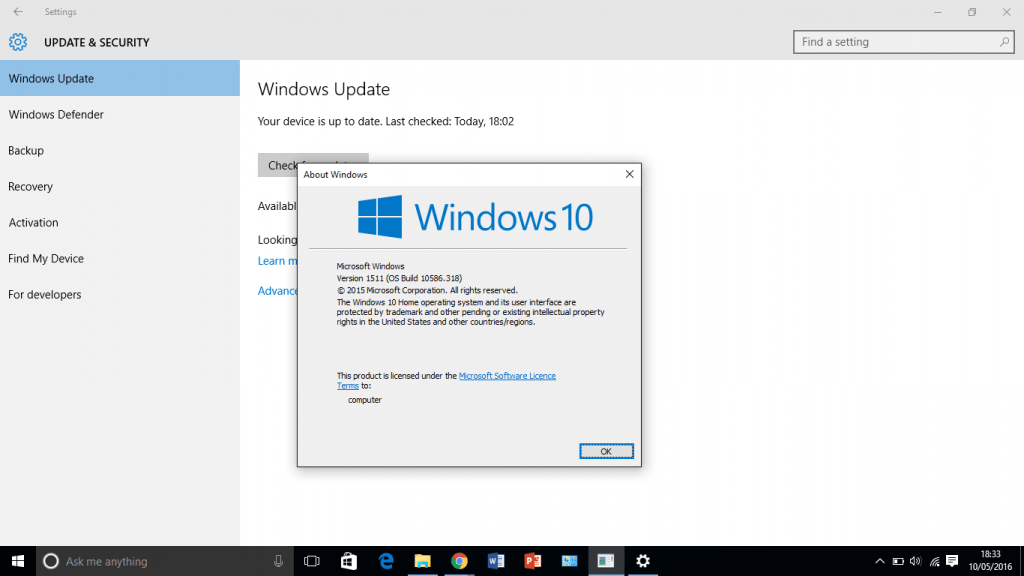
Task: Open Advanced options link
Action: click(278, 291)
